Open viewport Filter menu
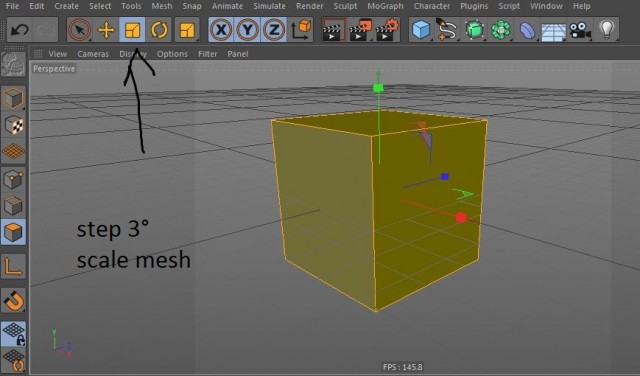Screen dimensions: 640x376 pos(207,54)
